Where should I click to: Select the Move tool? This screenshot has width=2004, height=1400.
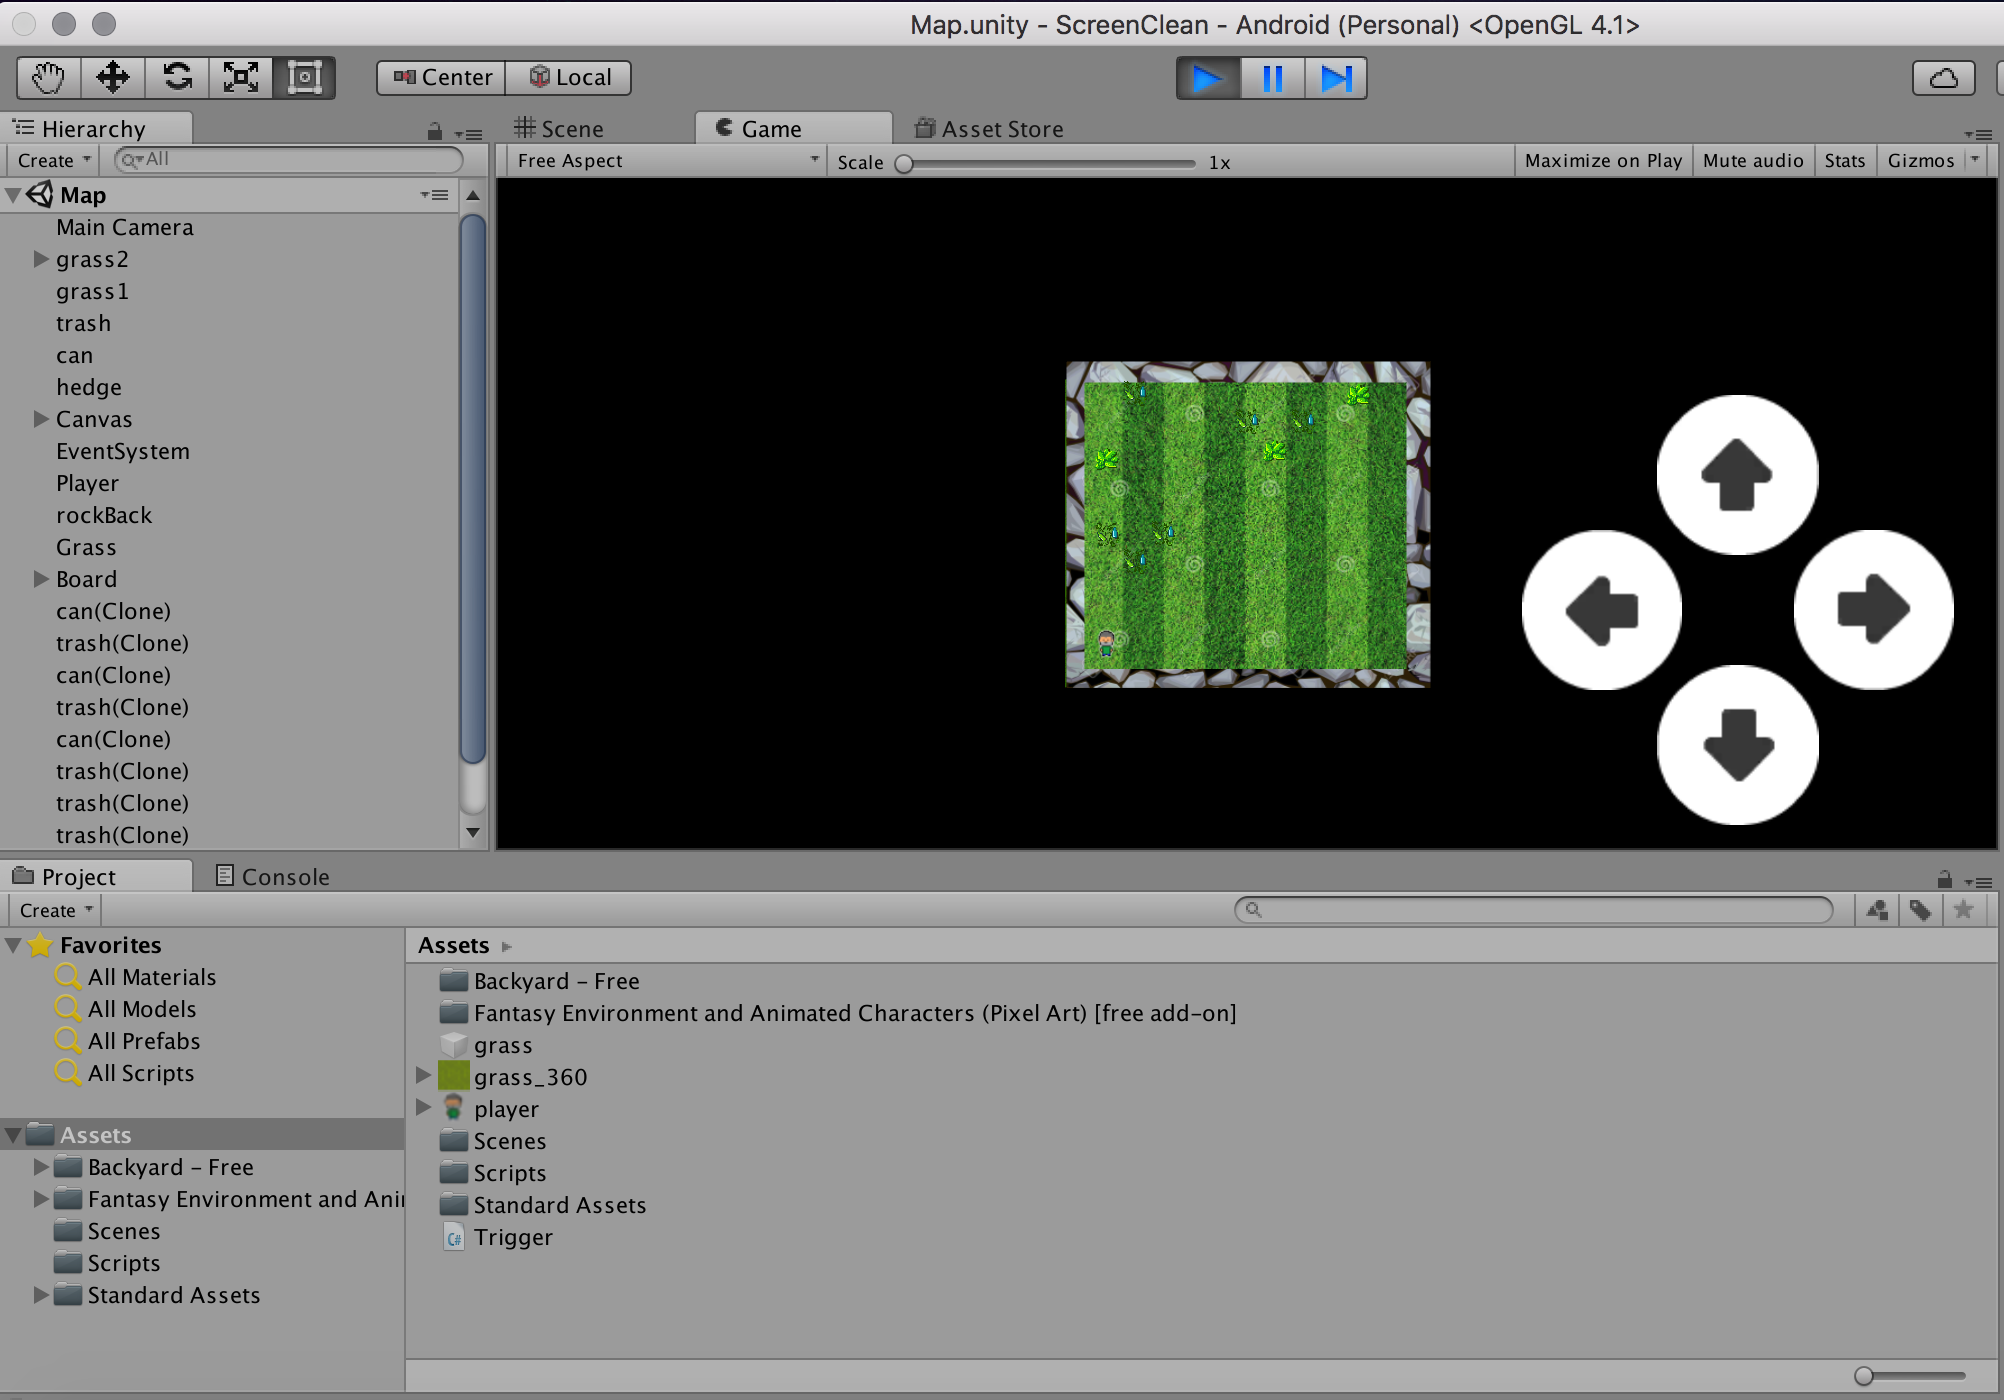click(x=112, y=77)
